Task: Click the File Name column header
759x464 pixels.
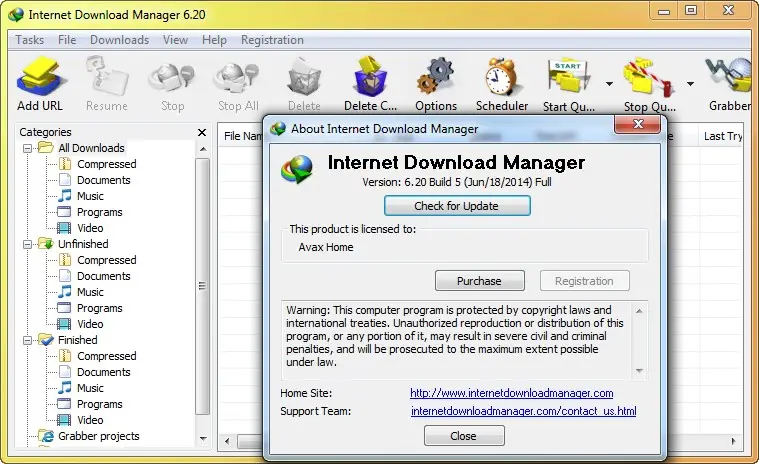Action: click(x=242, y=136)
